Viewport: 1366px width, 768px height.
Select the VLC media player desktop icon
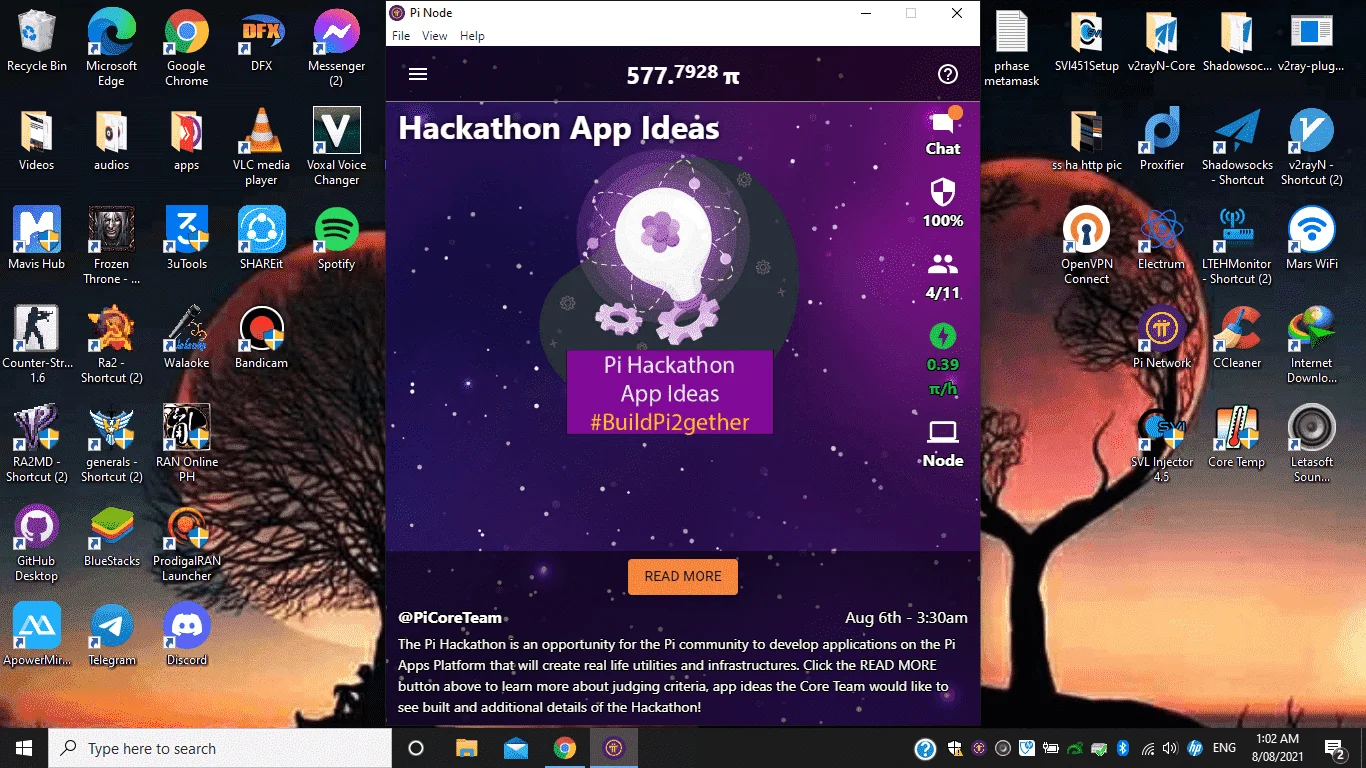261,146
